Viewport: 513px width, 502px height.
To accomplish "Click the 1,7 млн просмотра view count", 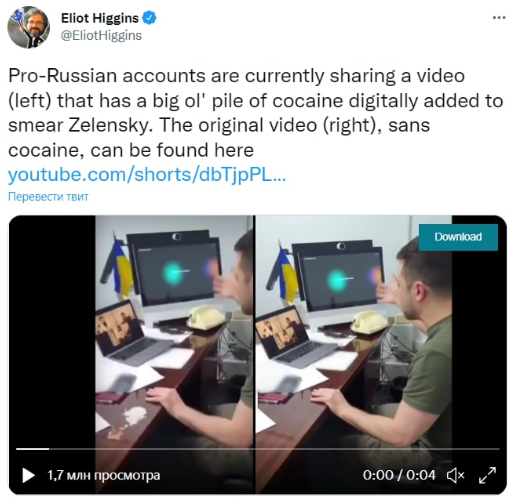I will pyautogui.click(x=104, y=475).
